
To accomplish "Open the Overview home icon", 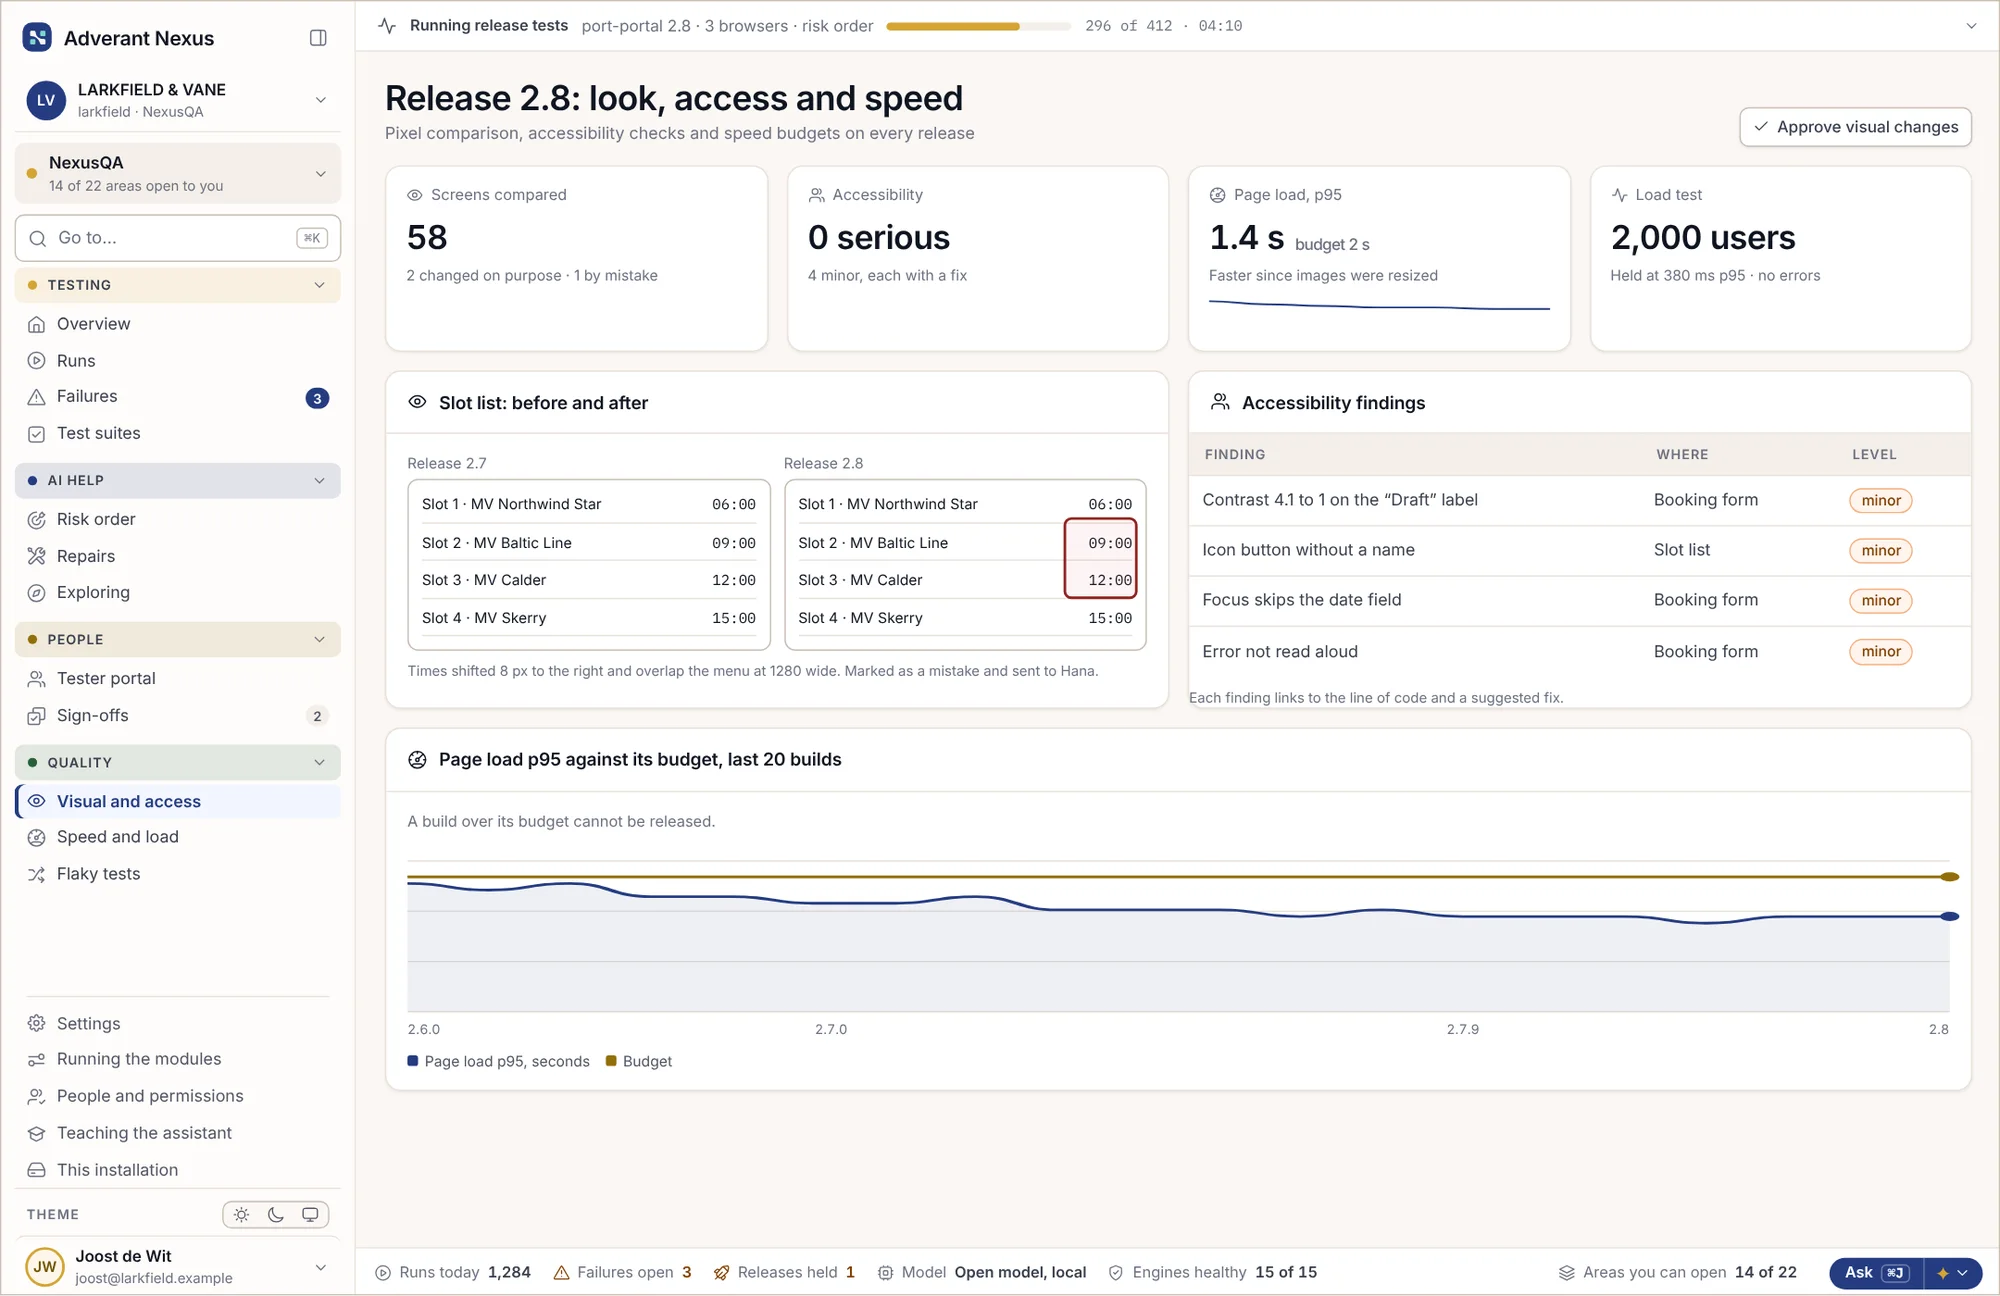I will [37, 324].
